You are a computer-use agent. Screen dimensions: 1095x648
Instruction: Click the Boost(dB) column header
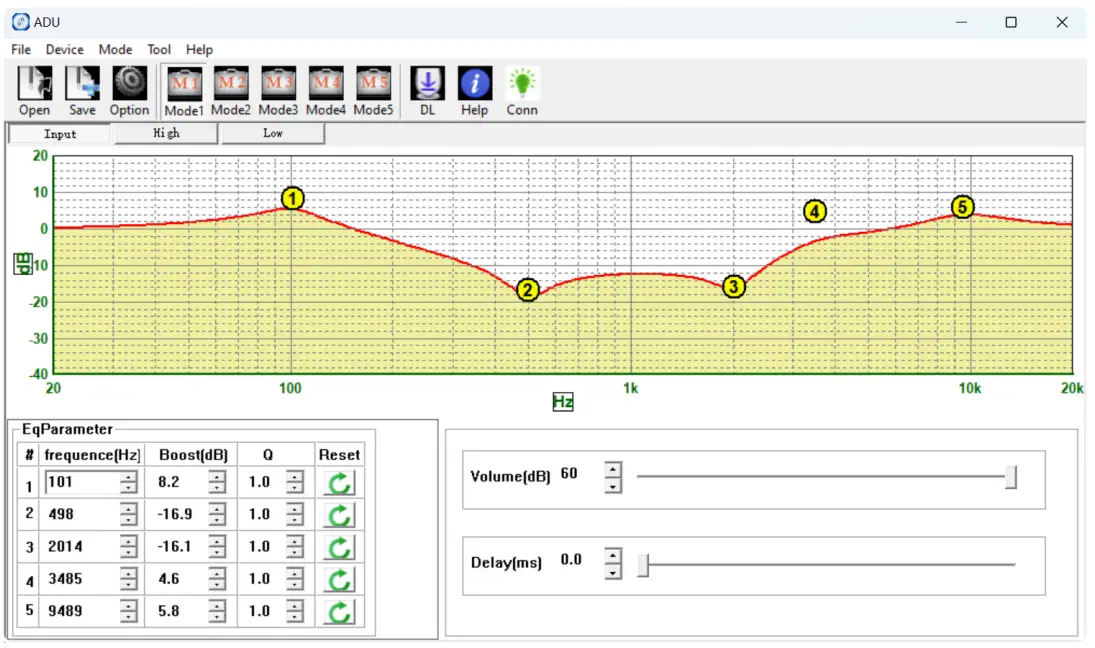[193, 455]
